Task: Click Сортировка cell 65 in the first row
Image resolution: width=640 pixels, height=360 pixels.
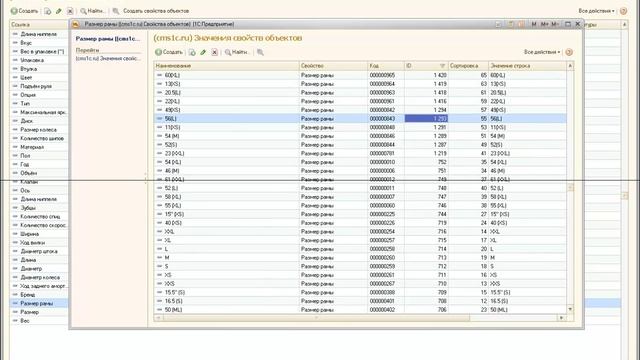Action: click(468, 75)
